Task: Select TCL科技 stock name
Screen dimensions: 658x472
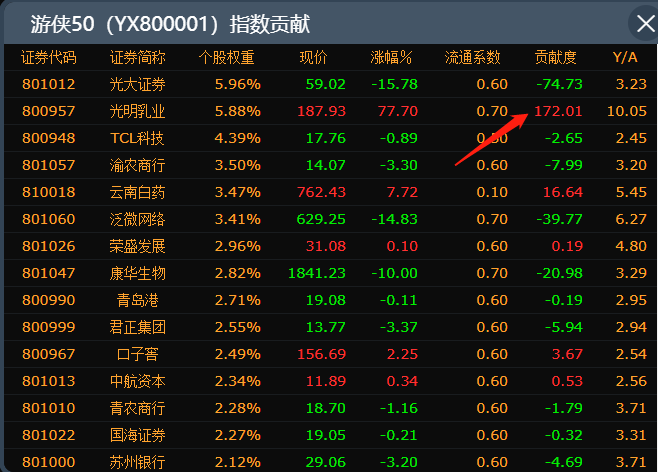Action: point(137,138)
